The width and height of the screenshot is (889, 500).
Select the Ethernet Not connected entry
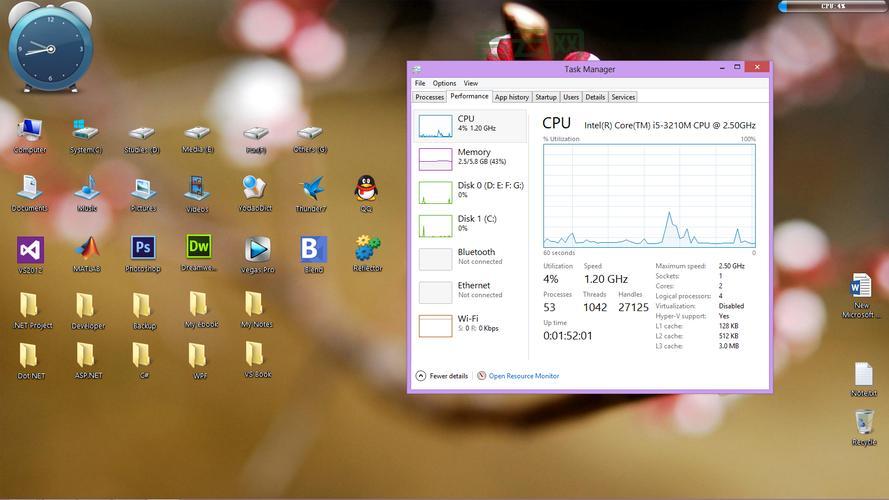[471, 293]
